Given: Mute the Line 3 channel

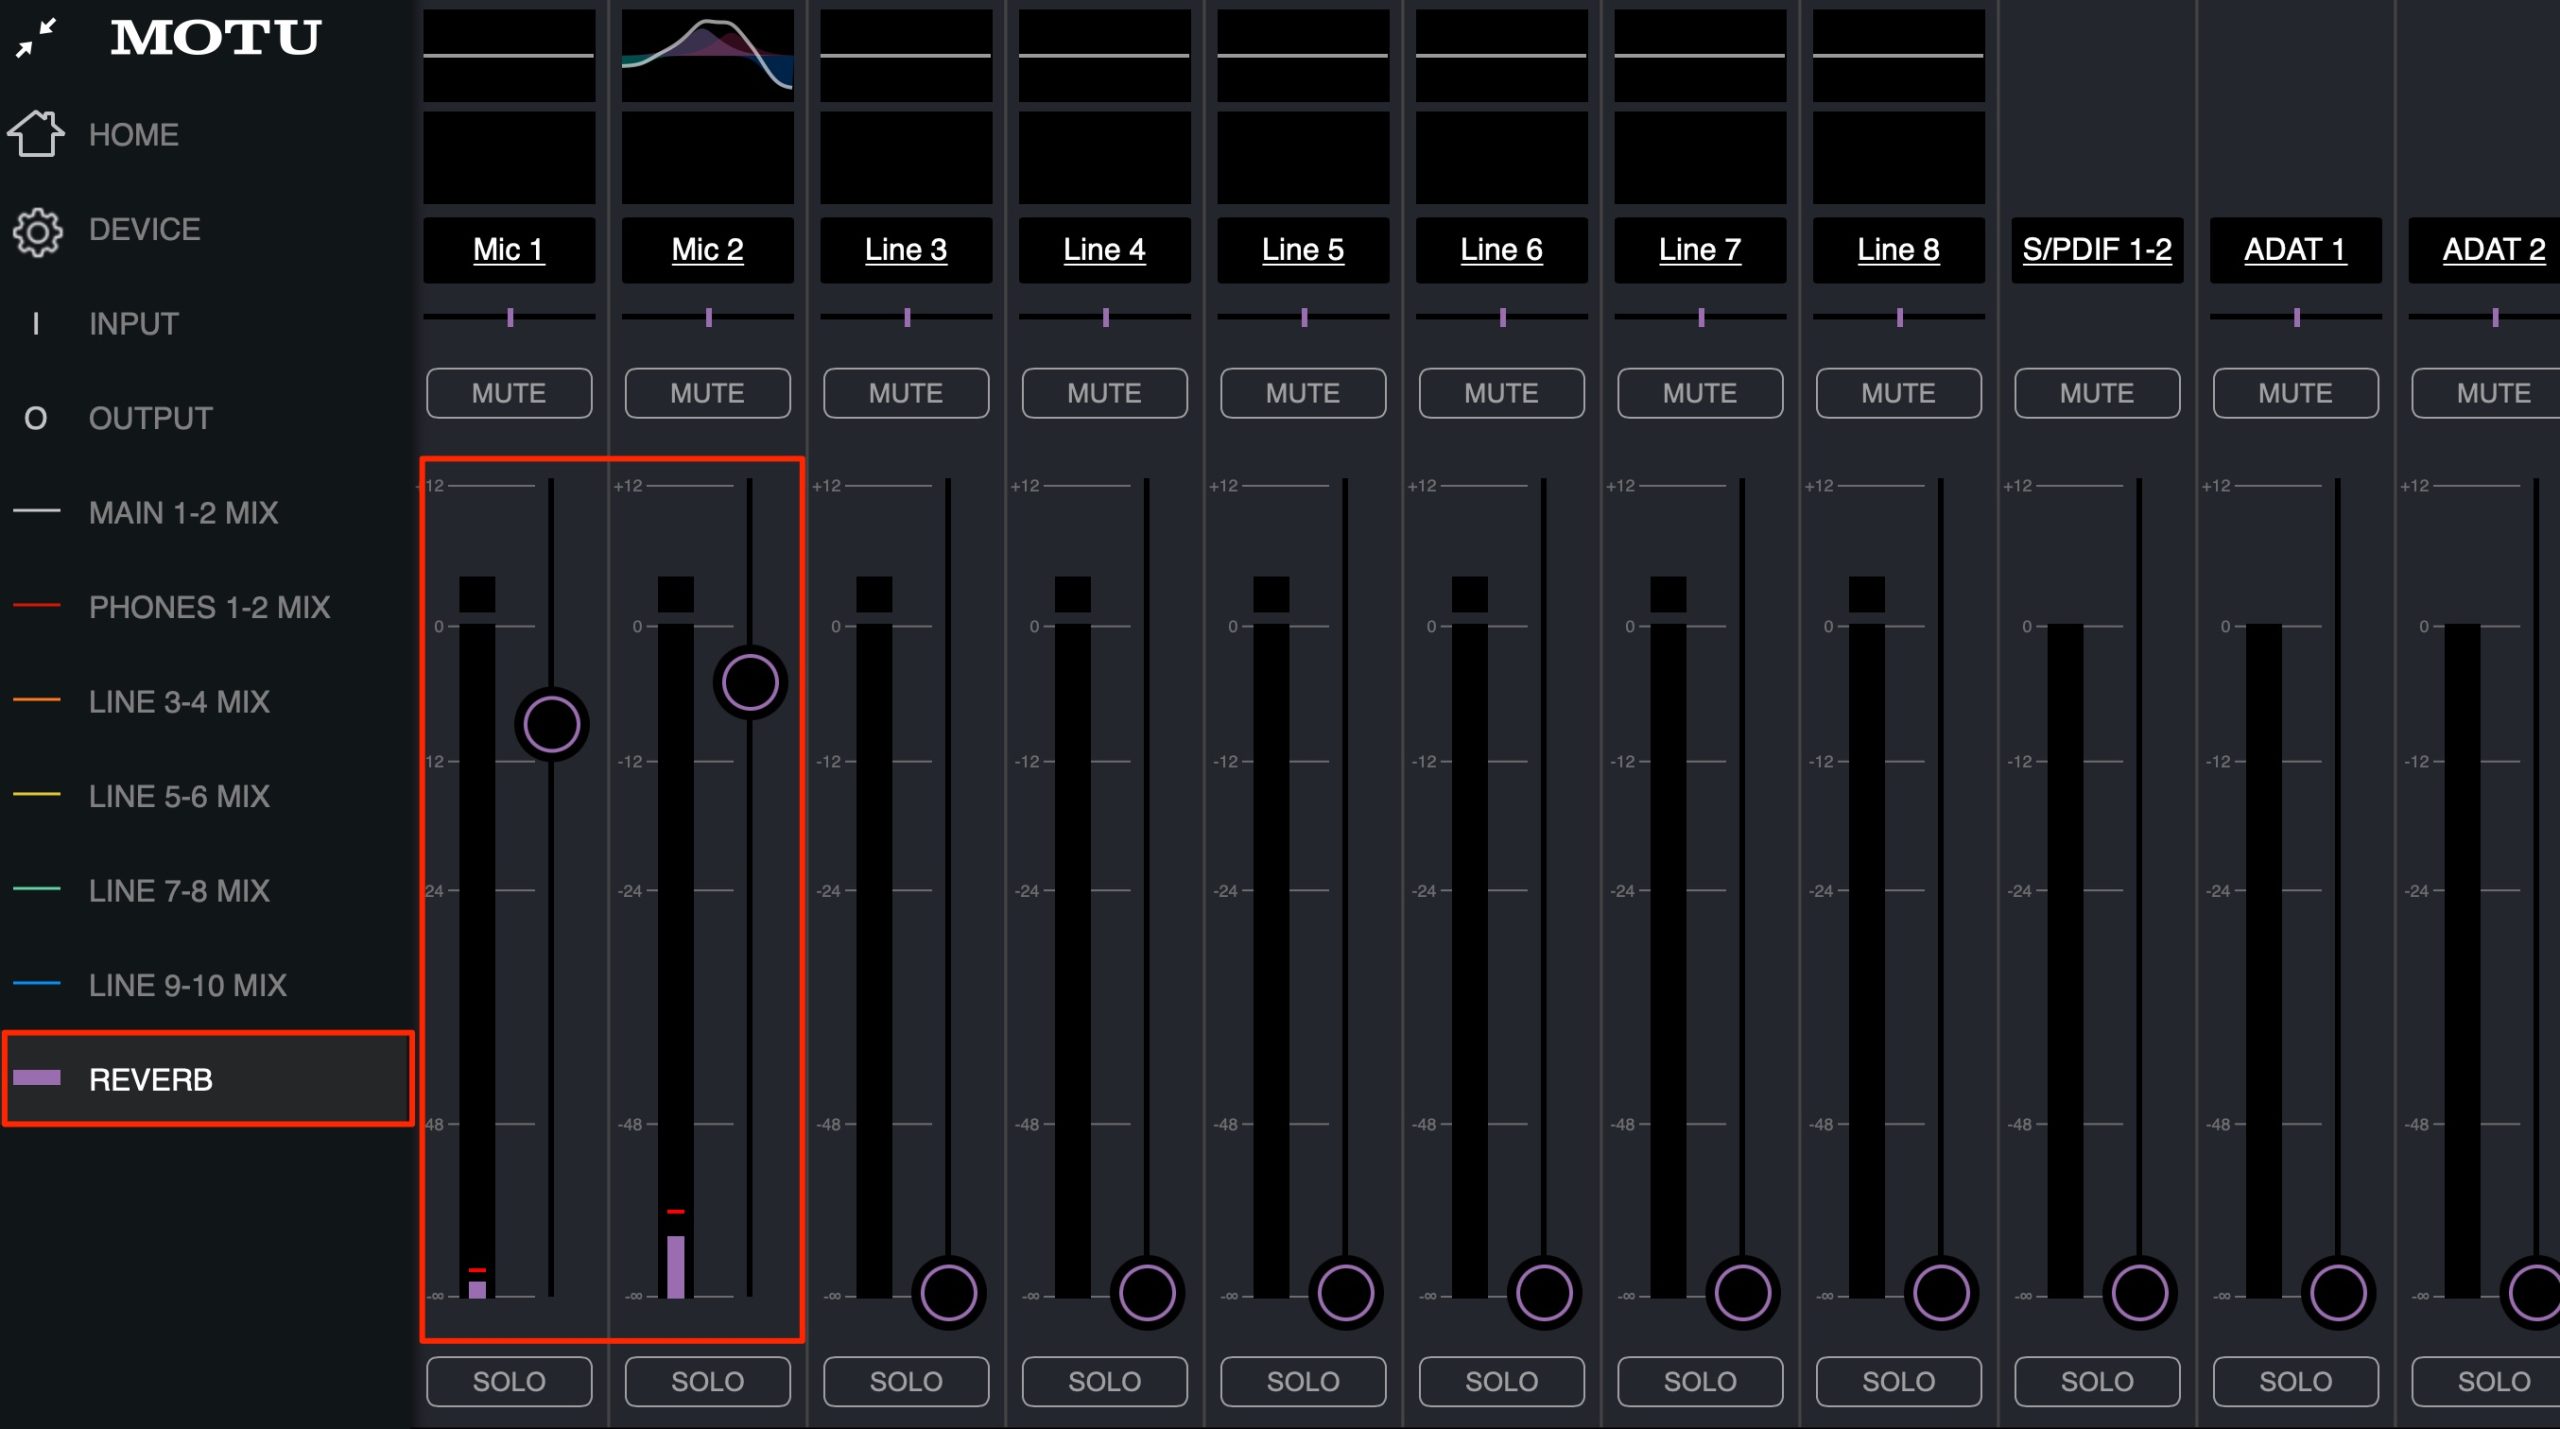Looking at the screenshot, I should tap(906, 393).
